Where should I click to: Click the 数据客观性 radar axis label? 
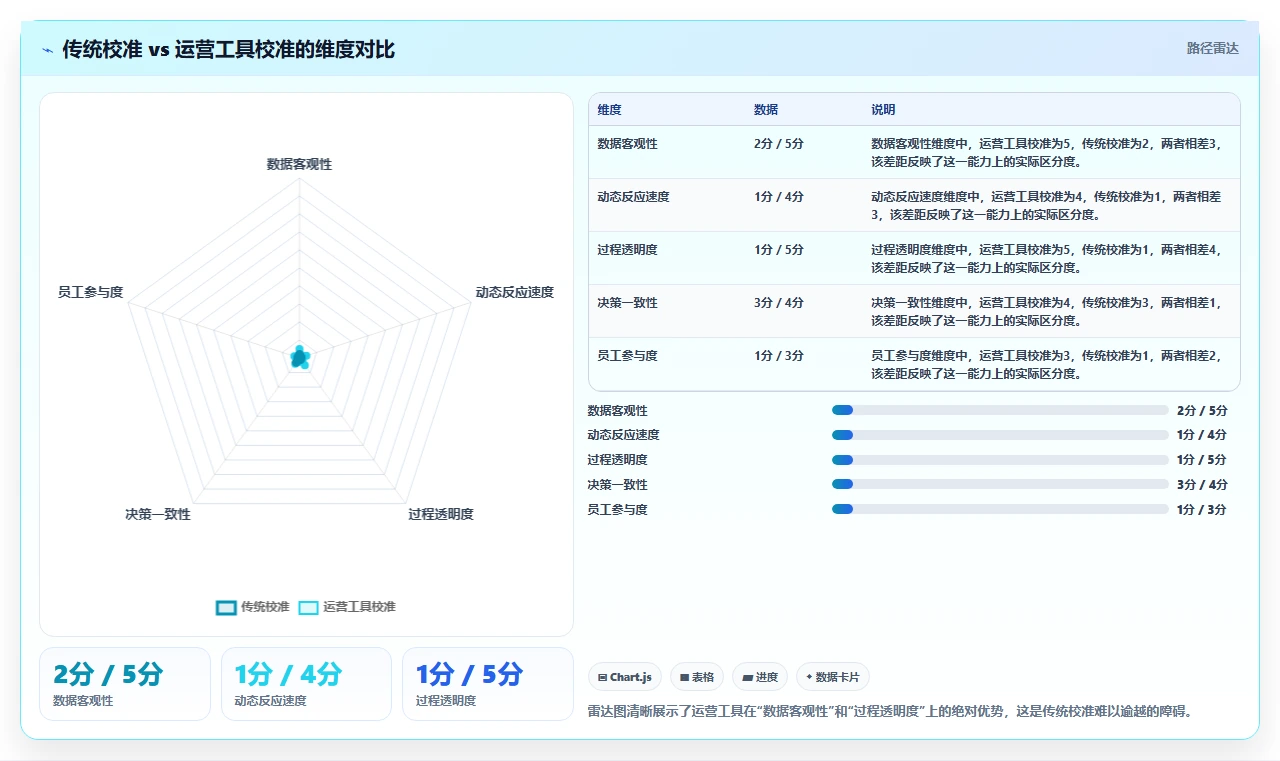[x=299, y=164]
